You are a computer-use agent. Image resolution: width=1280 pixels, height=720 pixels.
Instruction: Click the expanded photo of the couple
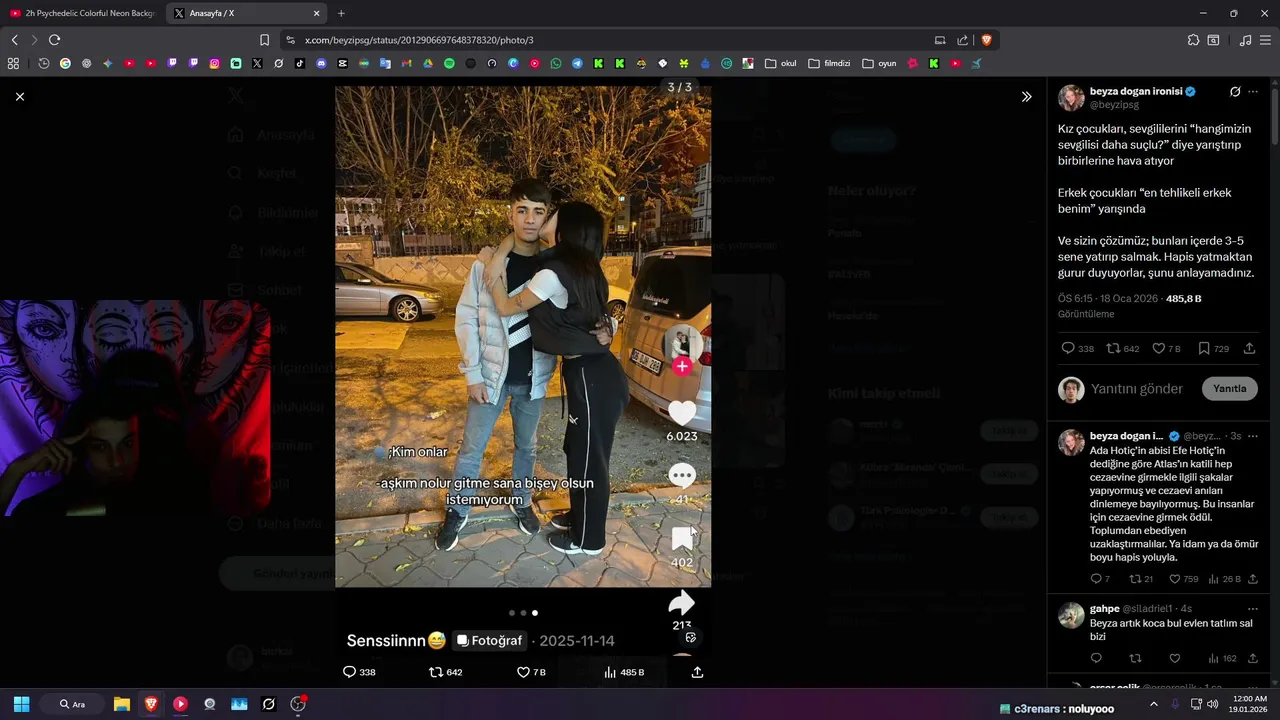[523, 336]
